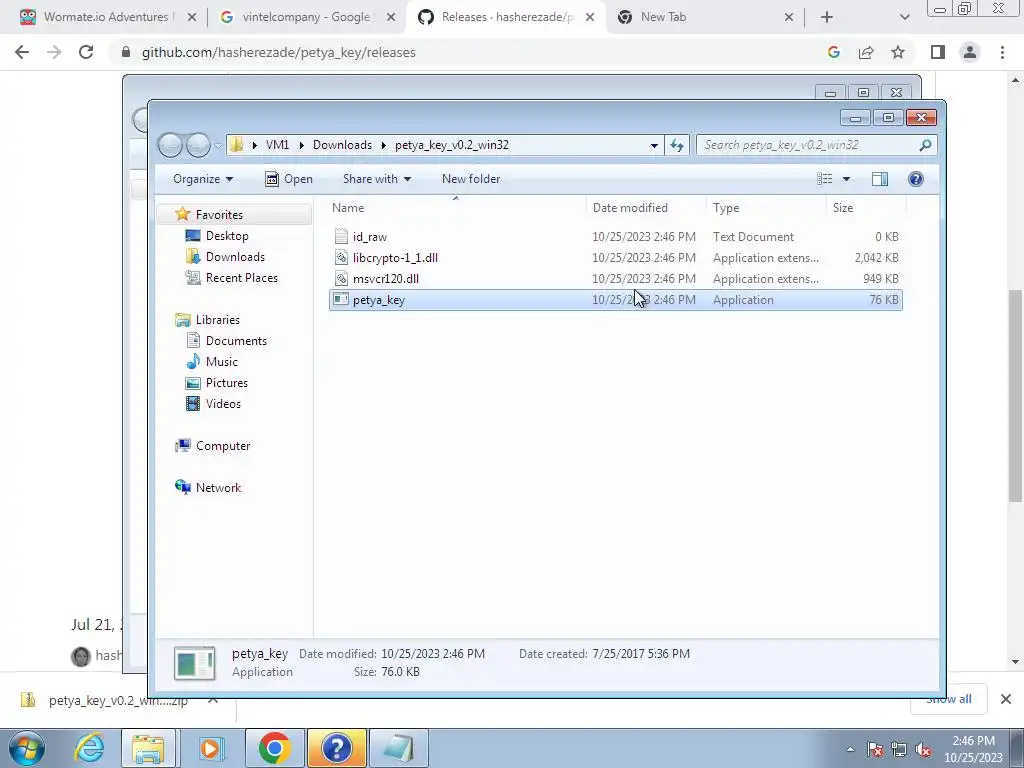Sort by the Date modified column
The image size is (1024, 768).
click(x=647, y=208)
